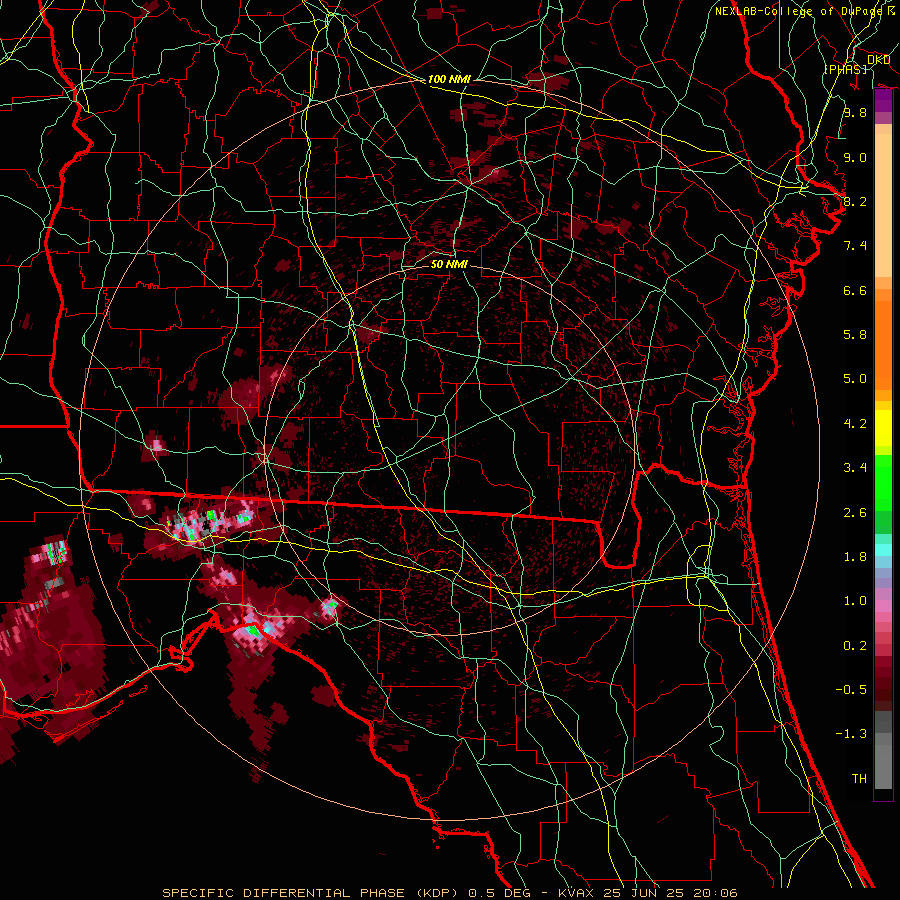Click the 5.8 value on color scale

tap(855, 335)
